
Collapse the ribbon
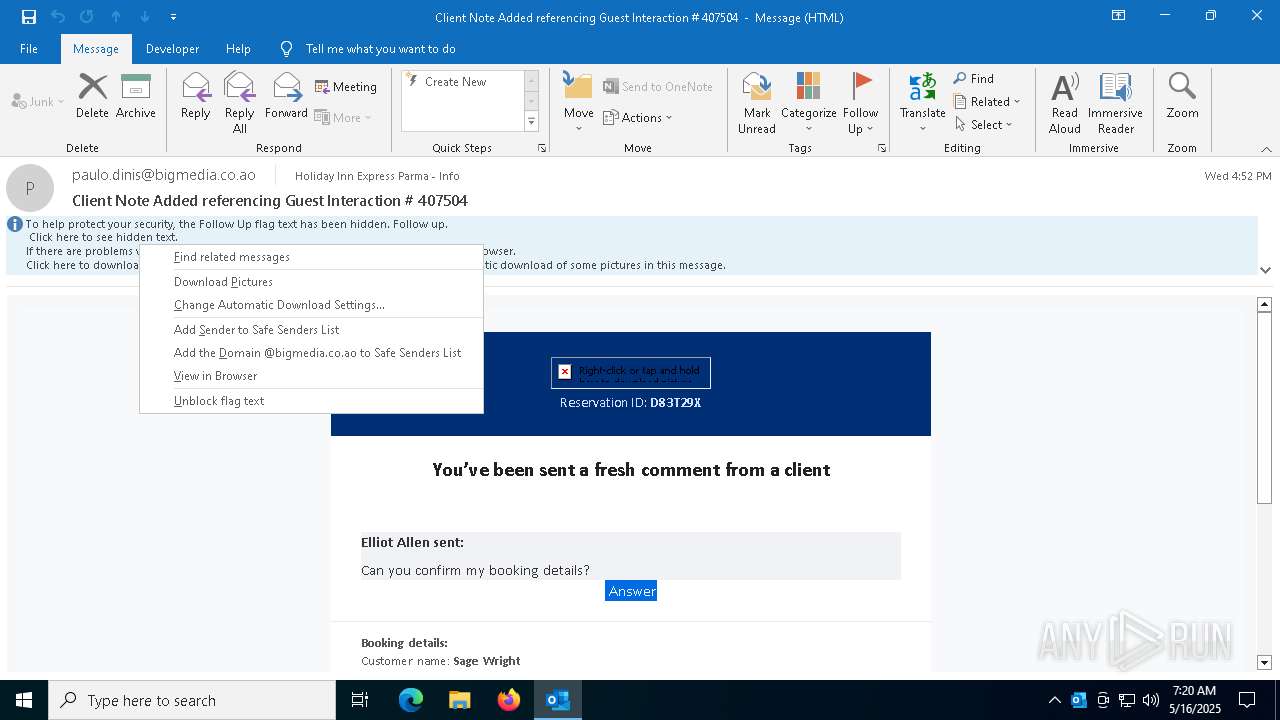(1265, 149)
